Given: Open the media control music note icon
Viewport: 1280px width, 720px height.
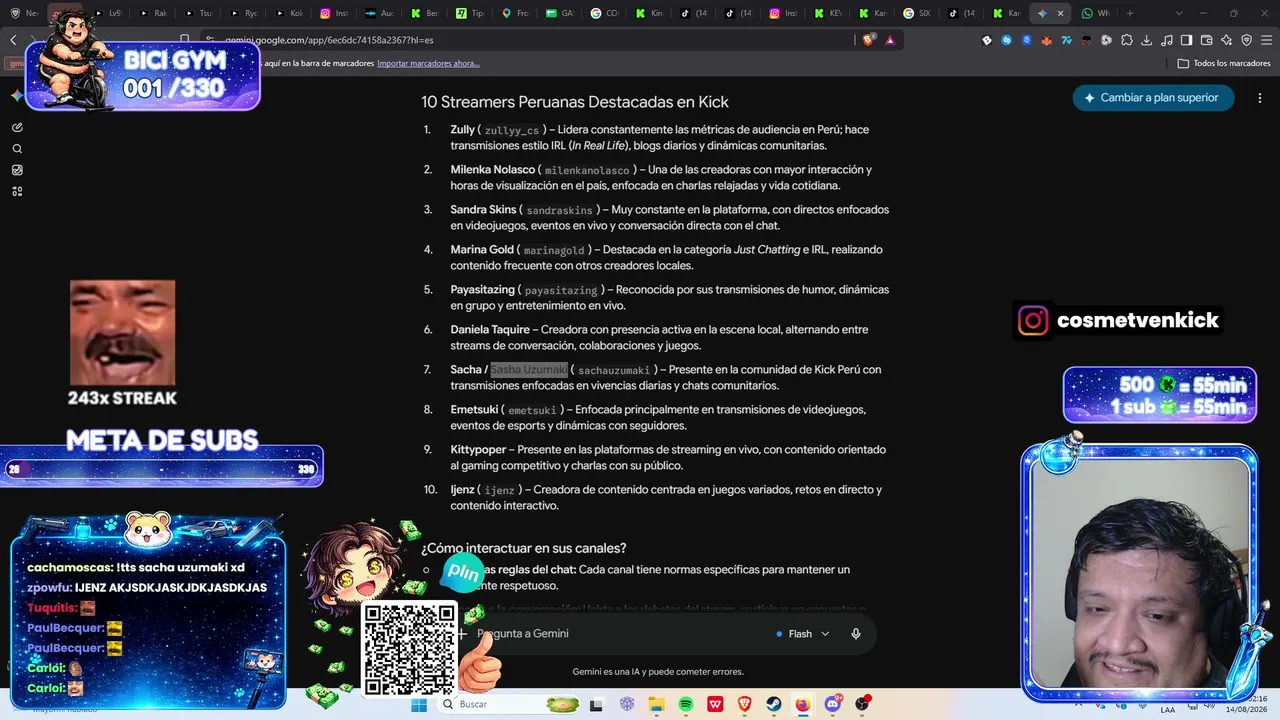Looking at the screenshot, I should point(1166,40).
